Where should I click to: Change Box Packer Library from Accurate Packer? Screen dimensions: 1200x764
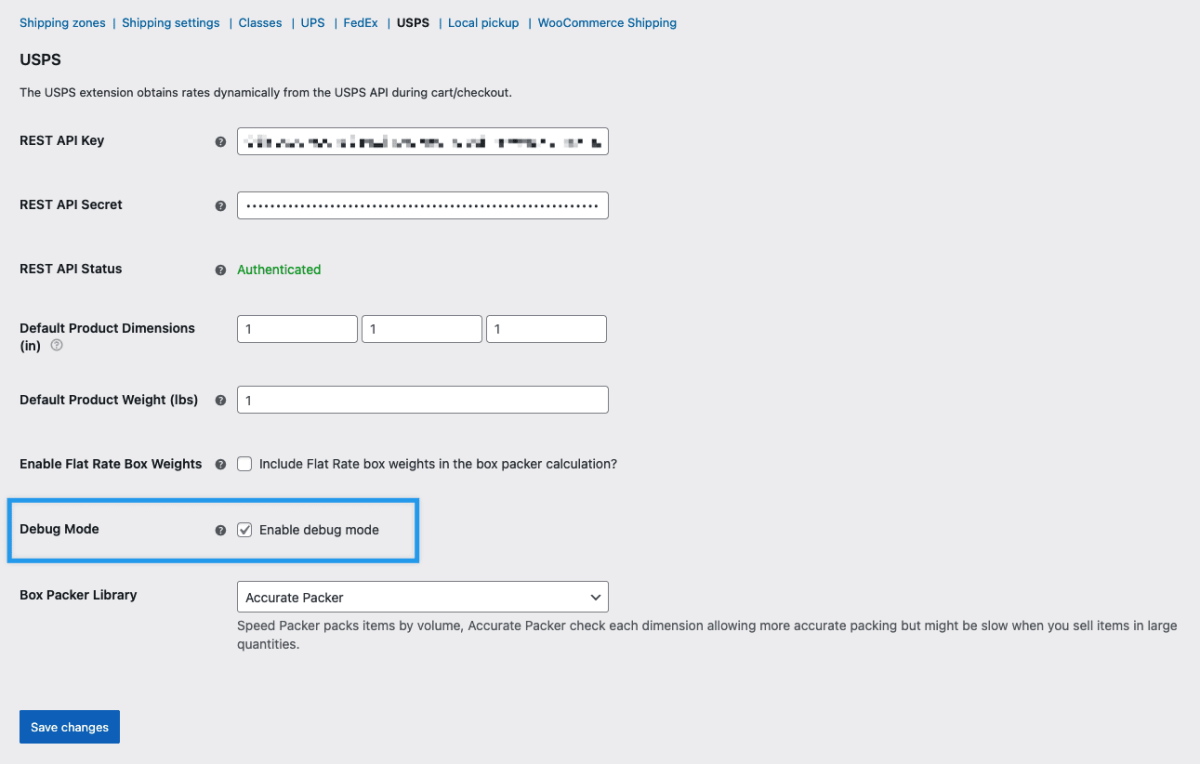coord(422,596)
